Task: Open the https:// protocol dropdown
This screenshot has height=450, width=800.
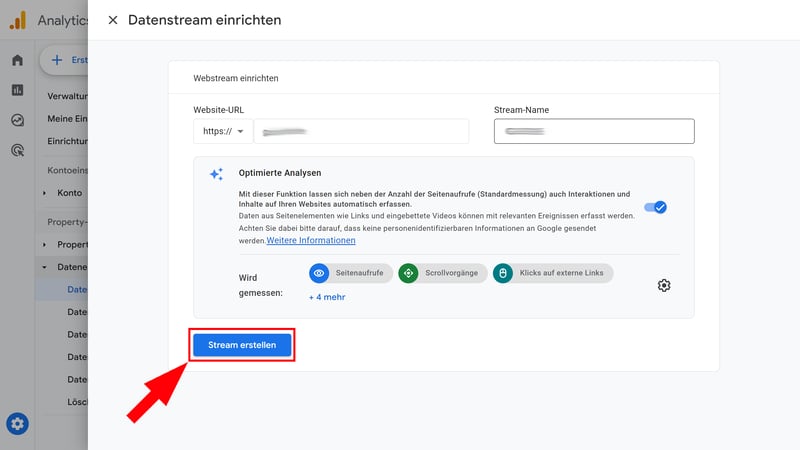Action: coord(223,131)
